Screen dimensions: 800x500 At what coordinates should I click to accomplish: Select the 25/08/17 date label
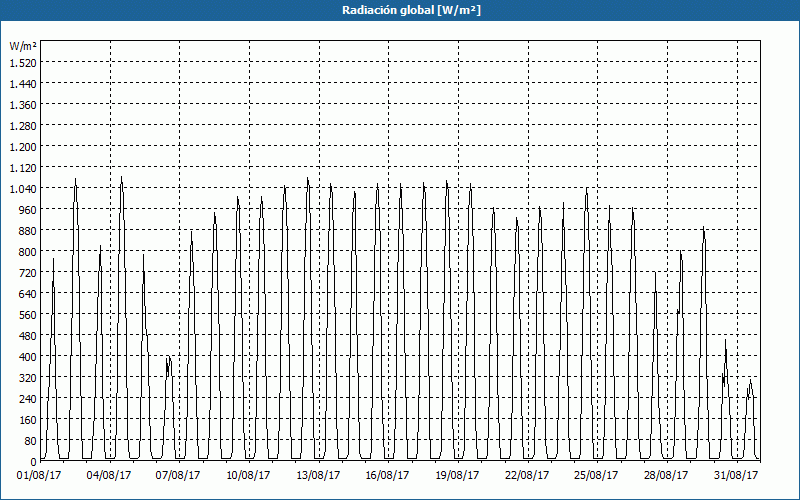pyautogui.click(x=596, y=475)
